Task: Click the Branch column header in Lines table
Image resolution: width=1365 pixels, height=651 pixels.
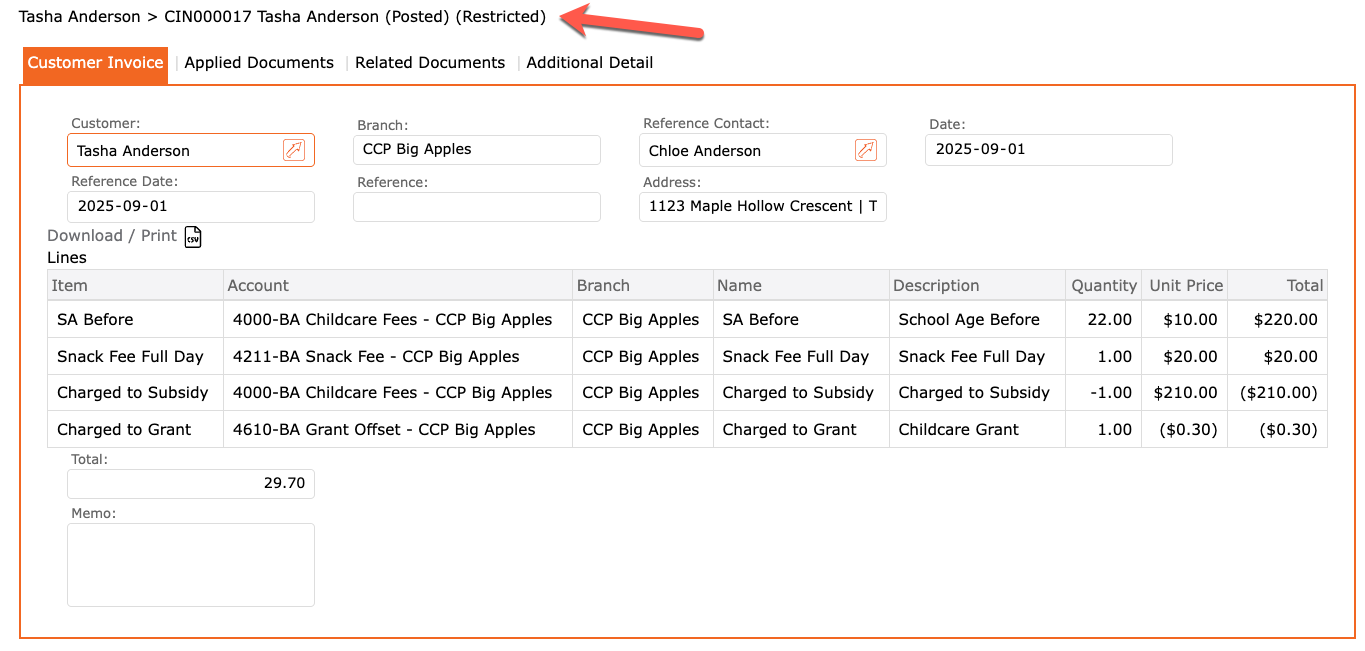Action: [x=643, y=285]
